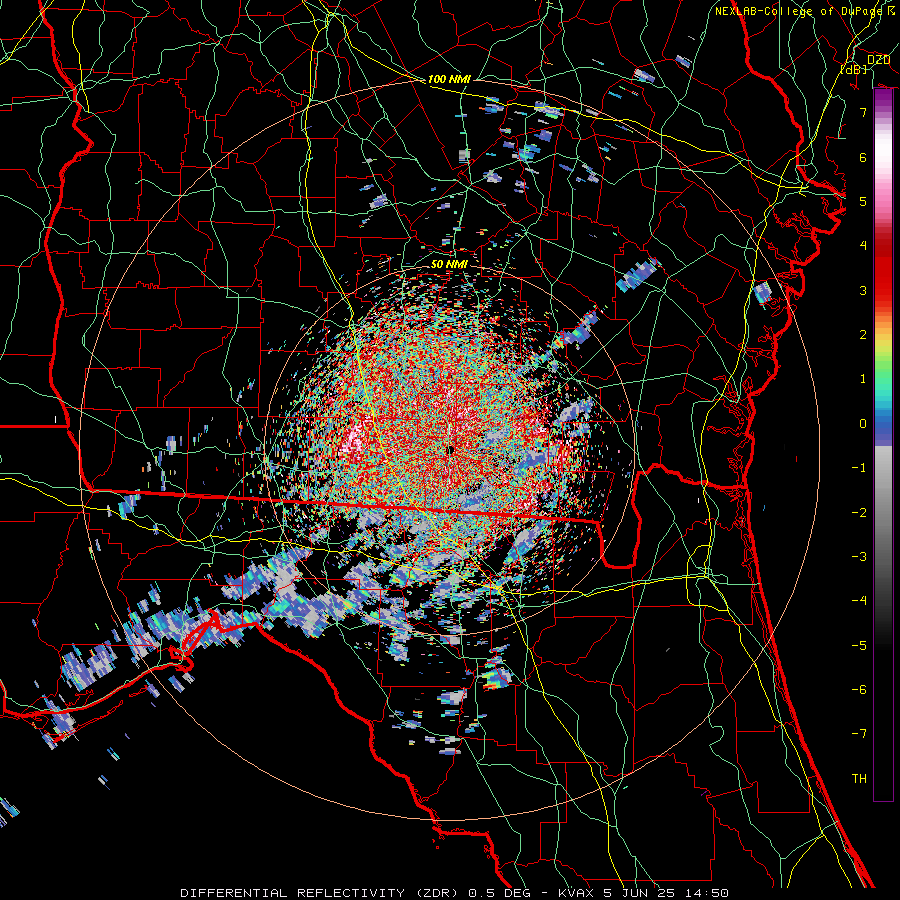Viewport: 900px width, 900px height.
Task: Click the -3 value on color scale
Action: (859, 557)
